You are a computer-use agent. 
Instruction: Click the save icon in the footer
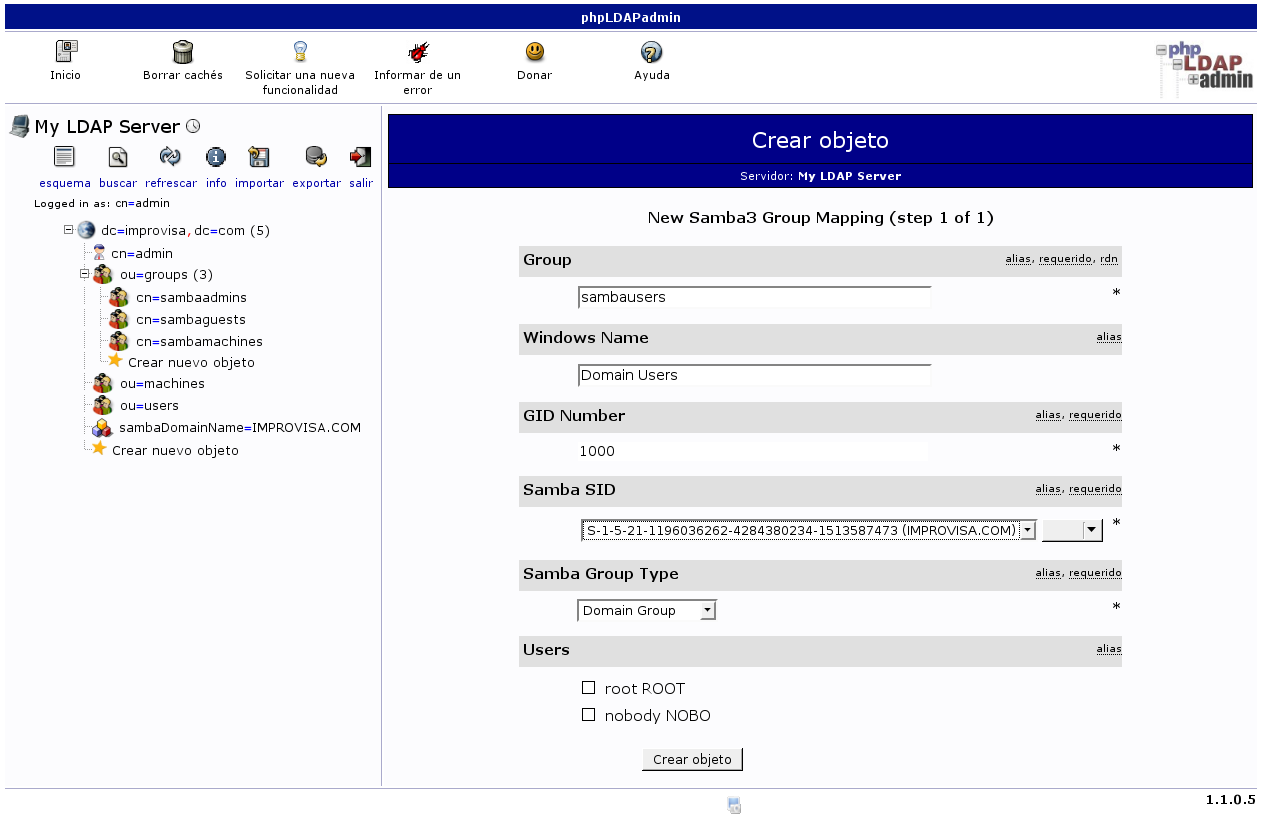[734, 805]
